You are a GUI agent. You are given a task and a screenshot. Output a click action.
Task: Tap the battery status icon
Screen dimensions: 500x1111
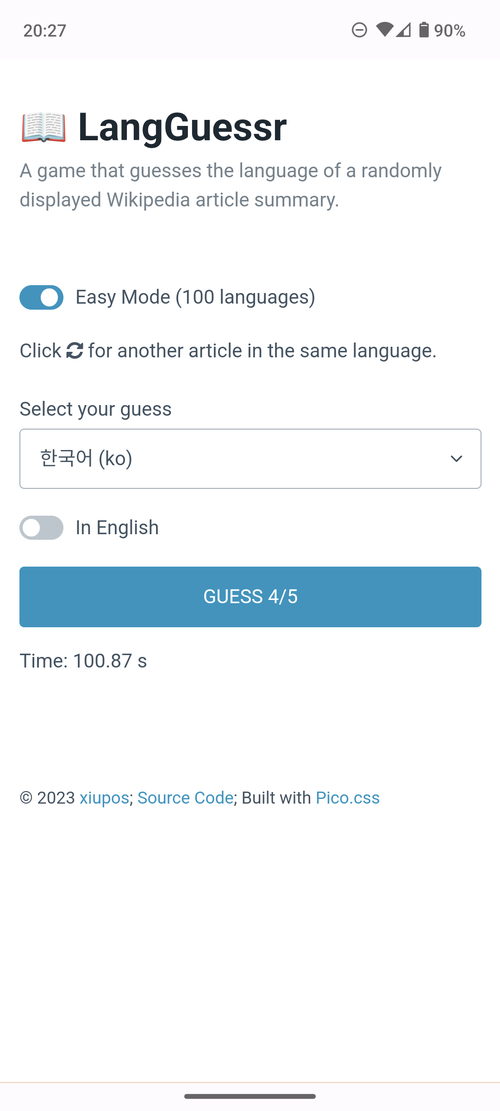[424, 30]
